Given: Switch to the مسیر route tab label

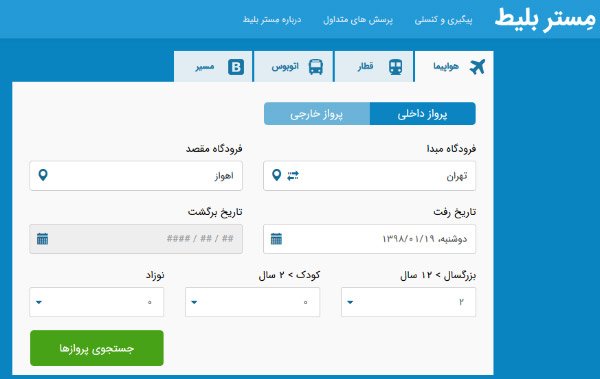Looking at the screenshot, I should pos(205,67).
